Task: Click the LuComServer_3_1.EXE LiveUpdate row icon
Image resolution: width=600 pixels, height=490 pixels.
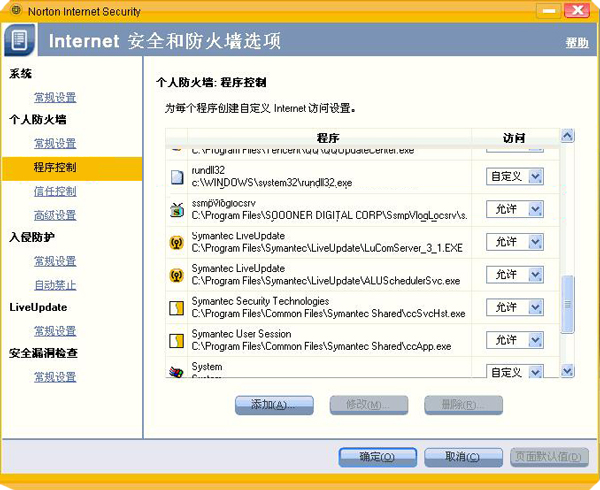Action: pos(177,243)
